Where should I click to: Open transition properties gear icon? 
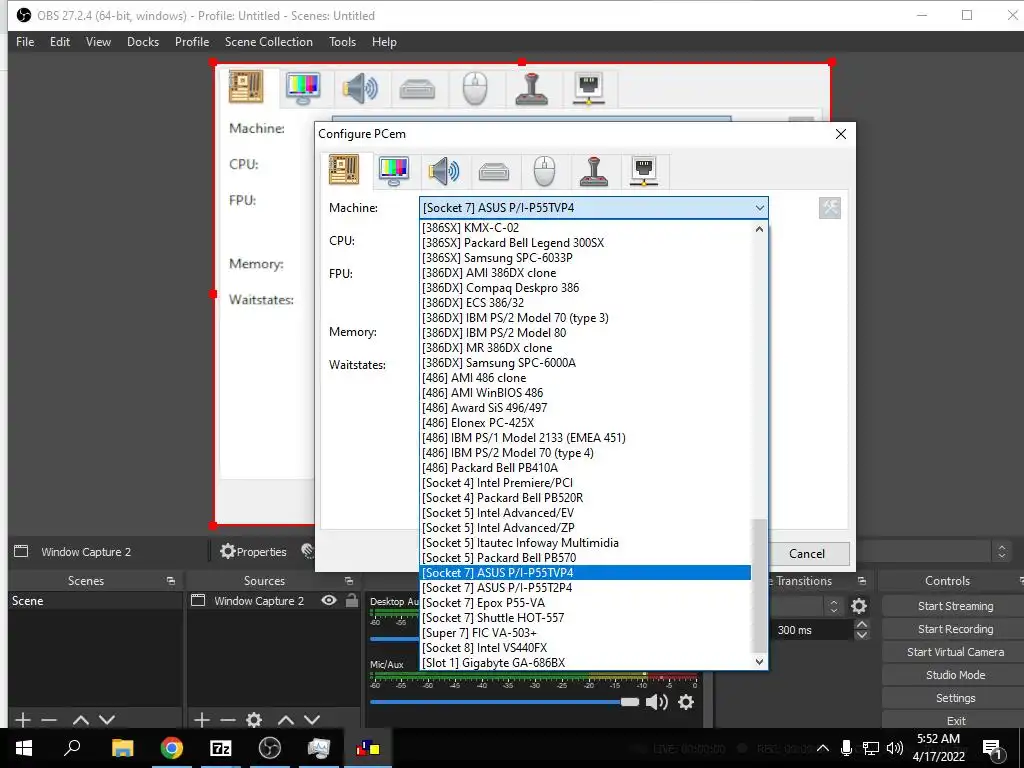pyautogui.click(x=859, y=606)
